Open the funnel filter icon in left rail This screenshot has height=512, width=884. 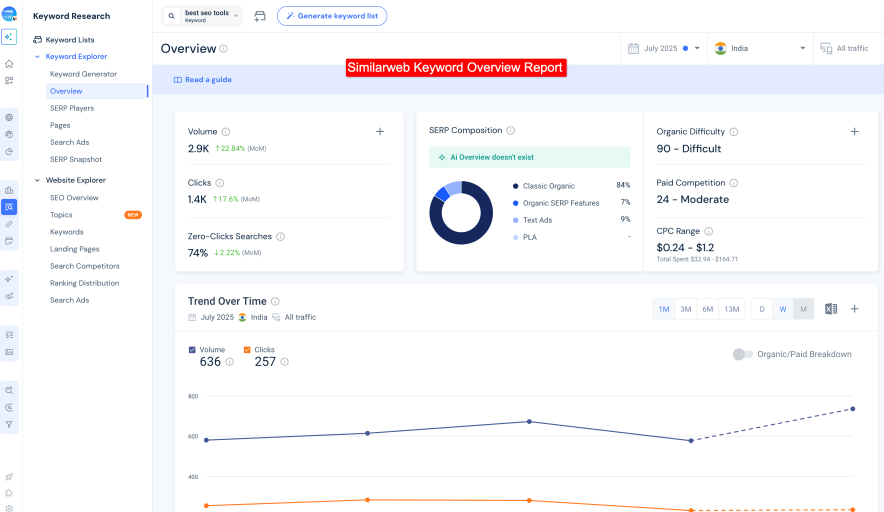(9, 425)
